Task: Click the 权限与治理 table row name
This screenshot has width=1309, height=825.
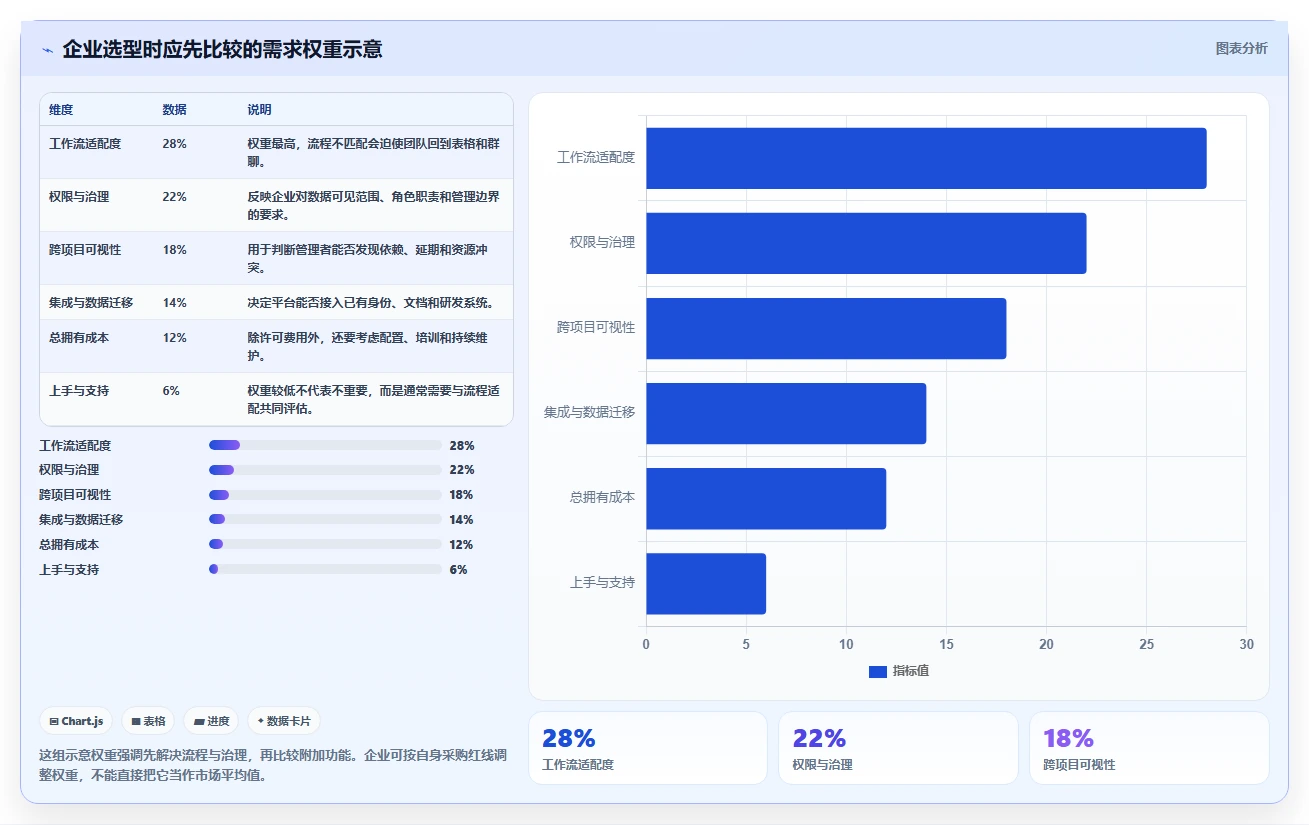Action: 79,197
